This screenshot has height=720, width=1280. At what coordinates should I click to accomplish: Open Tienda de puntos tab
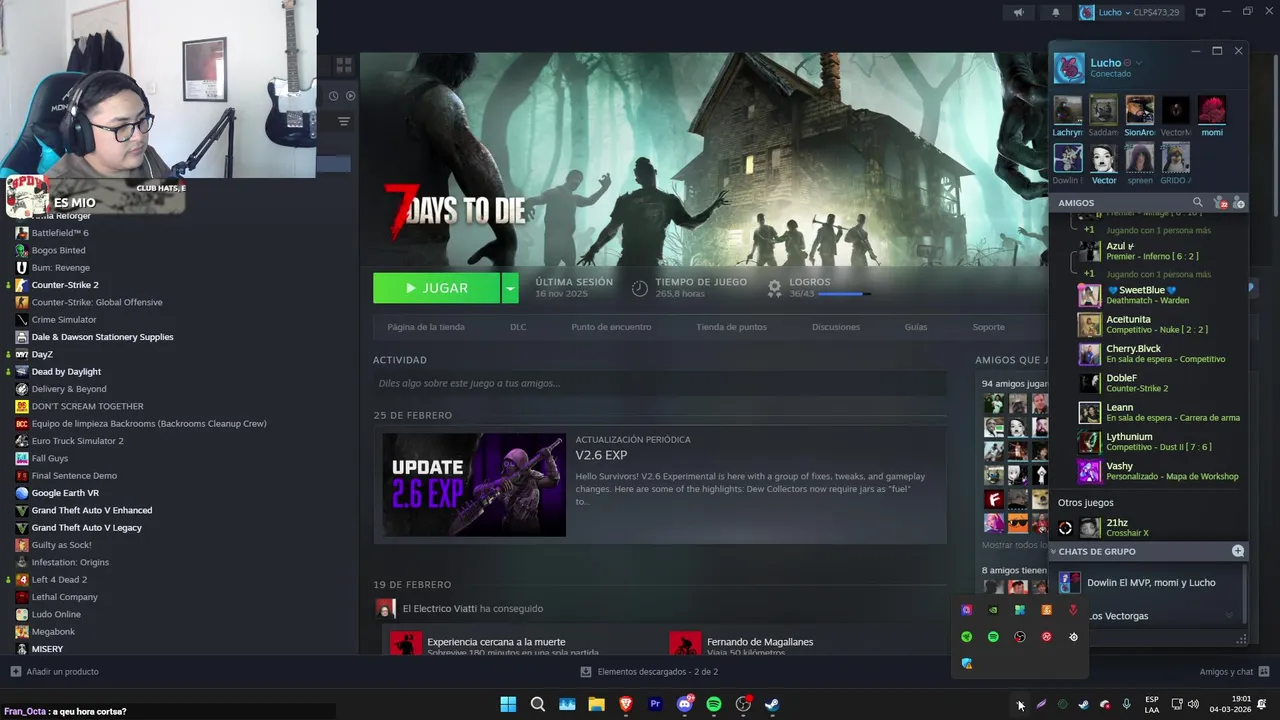[x=732, y=327]
